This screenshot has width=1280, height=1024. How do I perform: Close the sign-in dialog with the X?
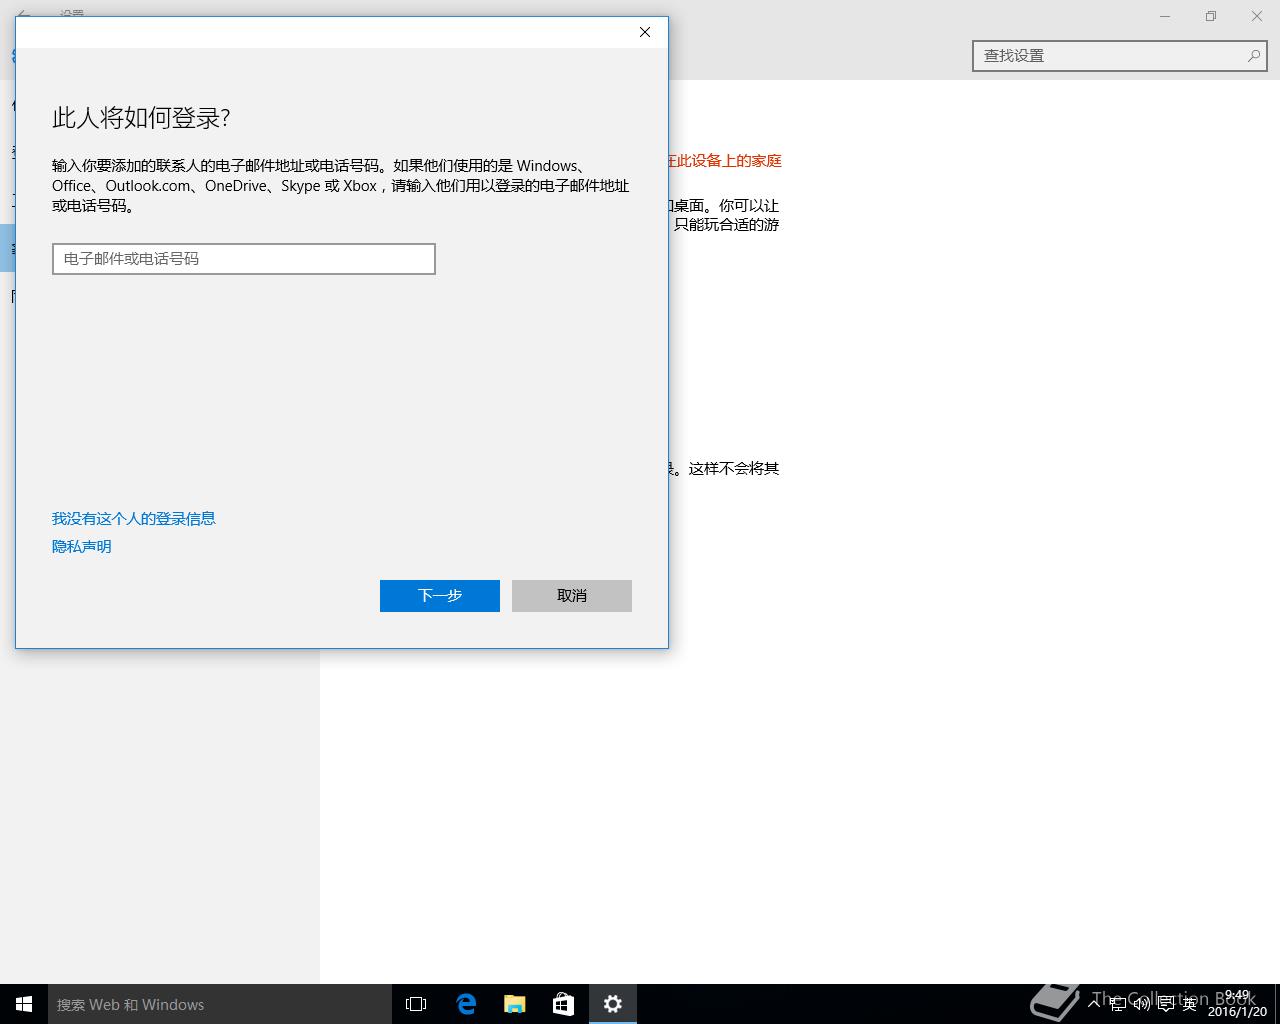[x=645, y=32]
